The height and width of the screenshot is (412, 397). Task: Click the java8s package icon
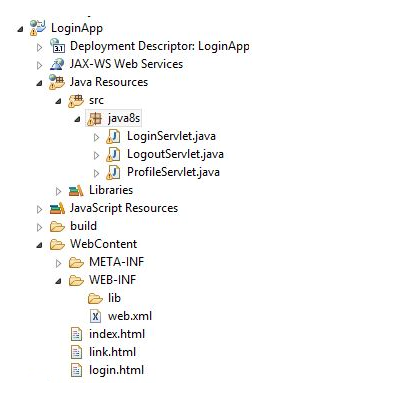coord(95,118)
